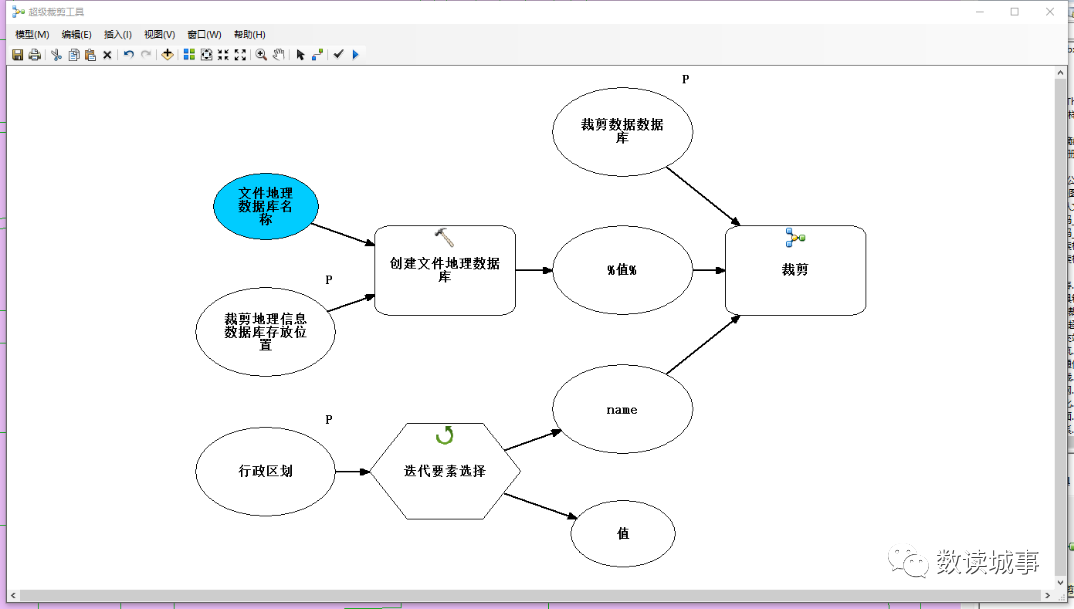Click the Undo arrow icon

[x=129, y=55]
